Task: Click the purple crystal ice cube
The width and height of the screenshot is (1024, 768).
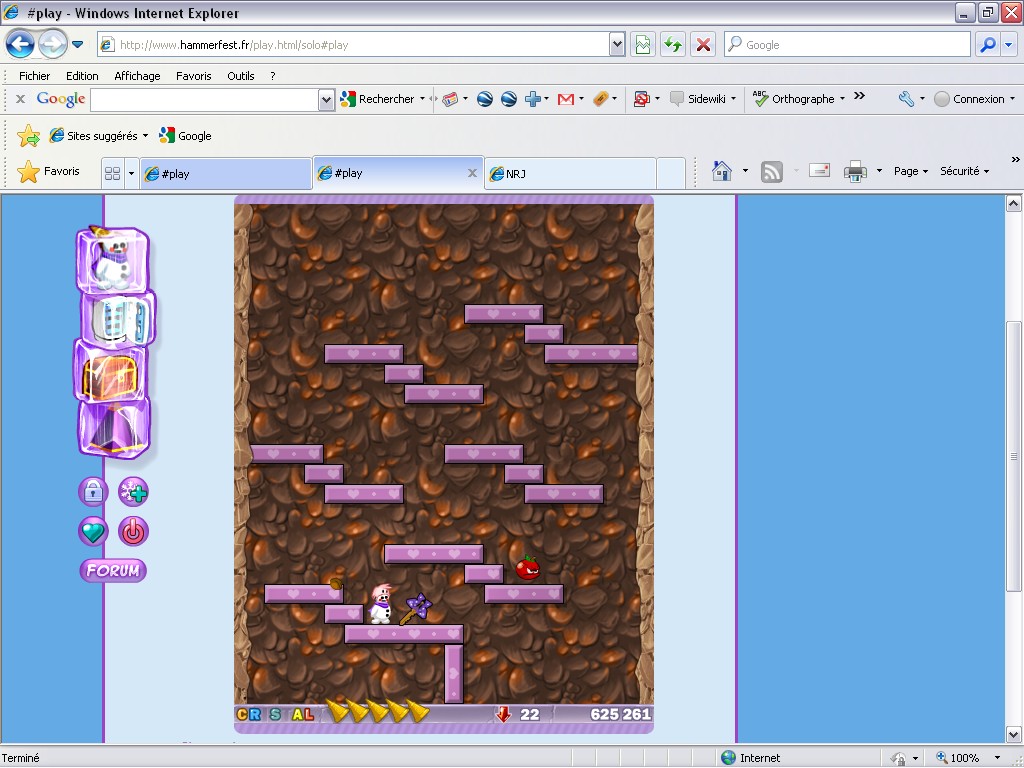Action: 114,427
